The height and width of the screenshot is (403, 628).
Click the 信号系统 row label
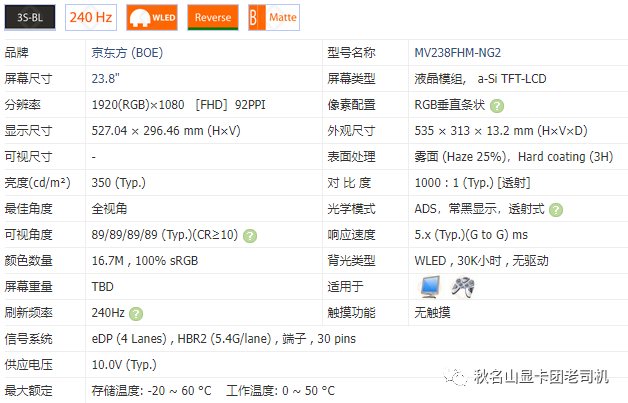(x=28, y=339)
